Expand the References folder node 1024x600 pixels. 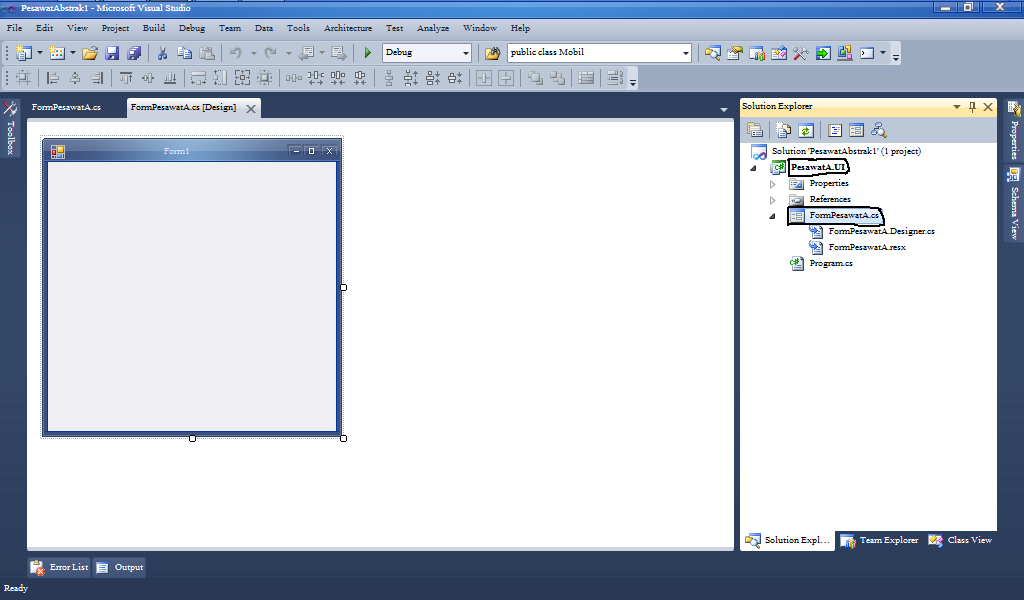pyautogui.click(x=773, y=200)
